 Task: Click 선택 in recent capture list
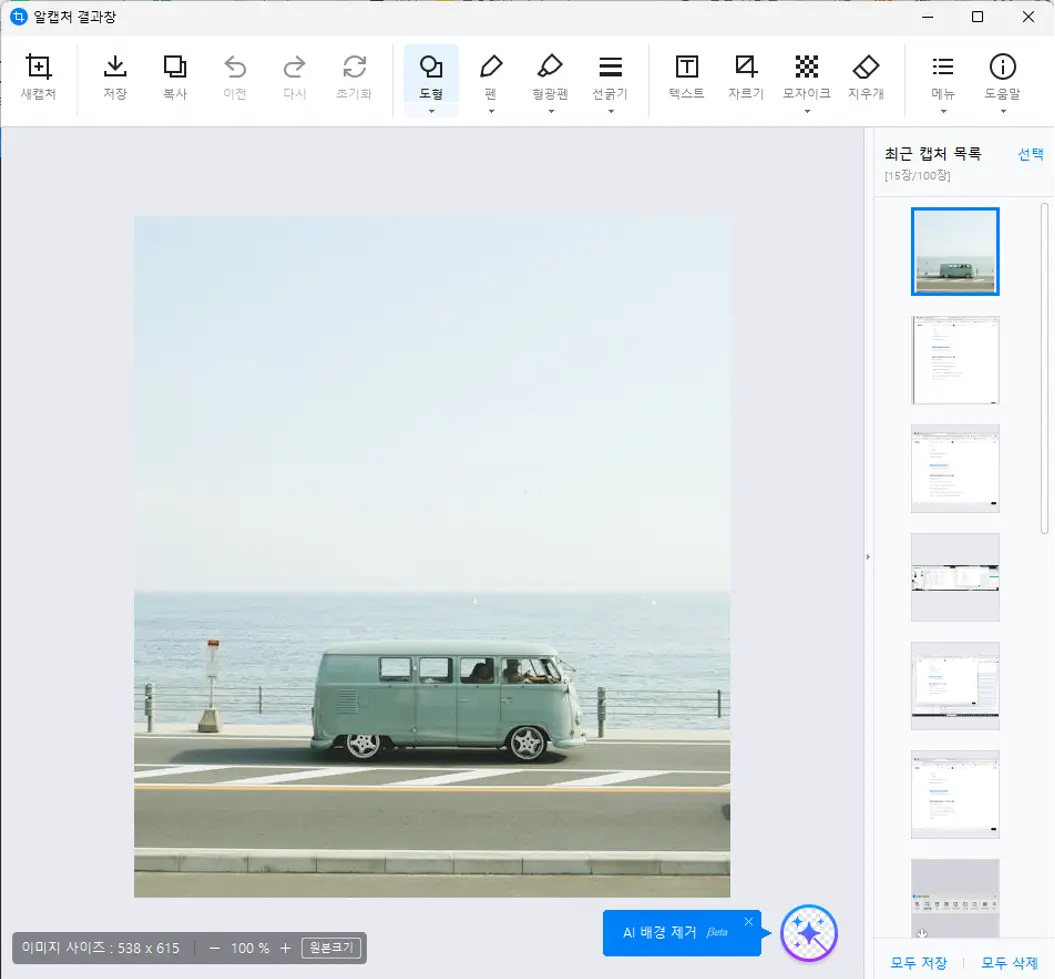pyautogui.click(x=1030, y=154)
